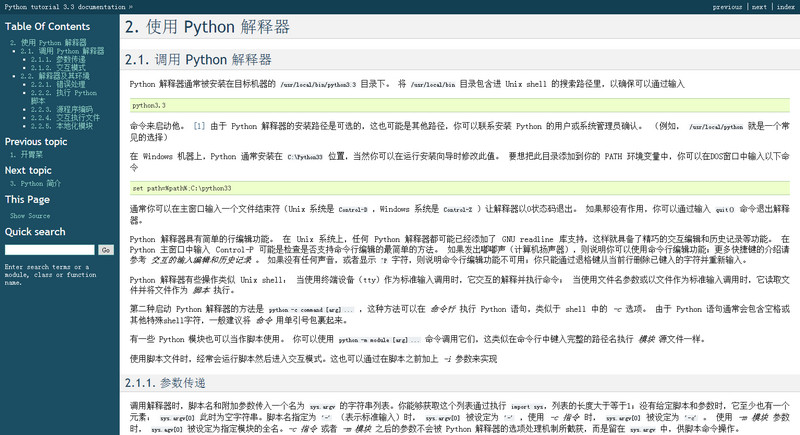
Task: Click the 'import sys' inline code
Action: point(528,407)
